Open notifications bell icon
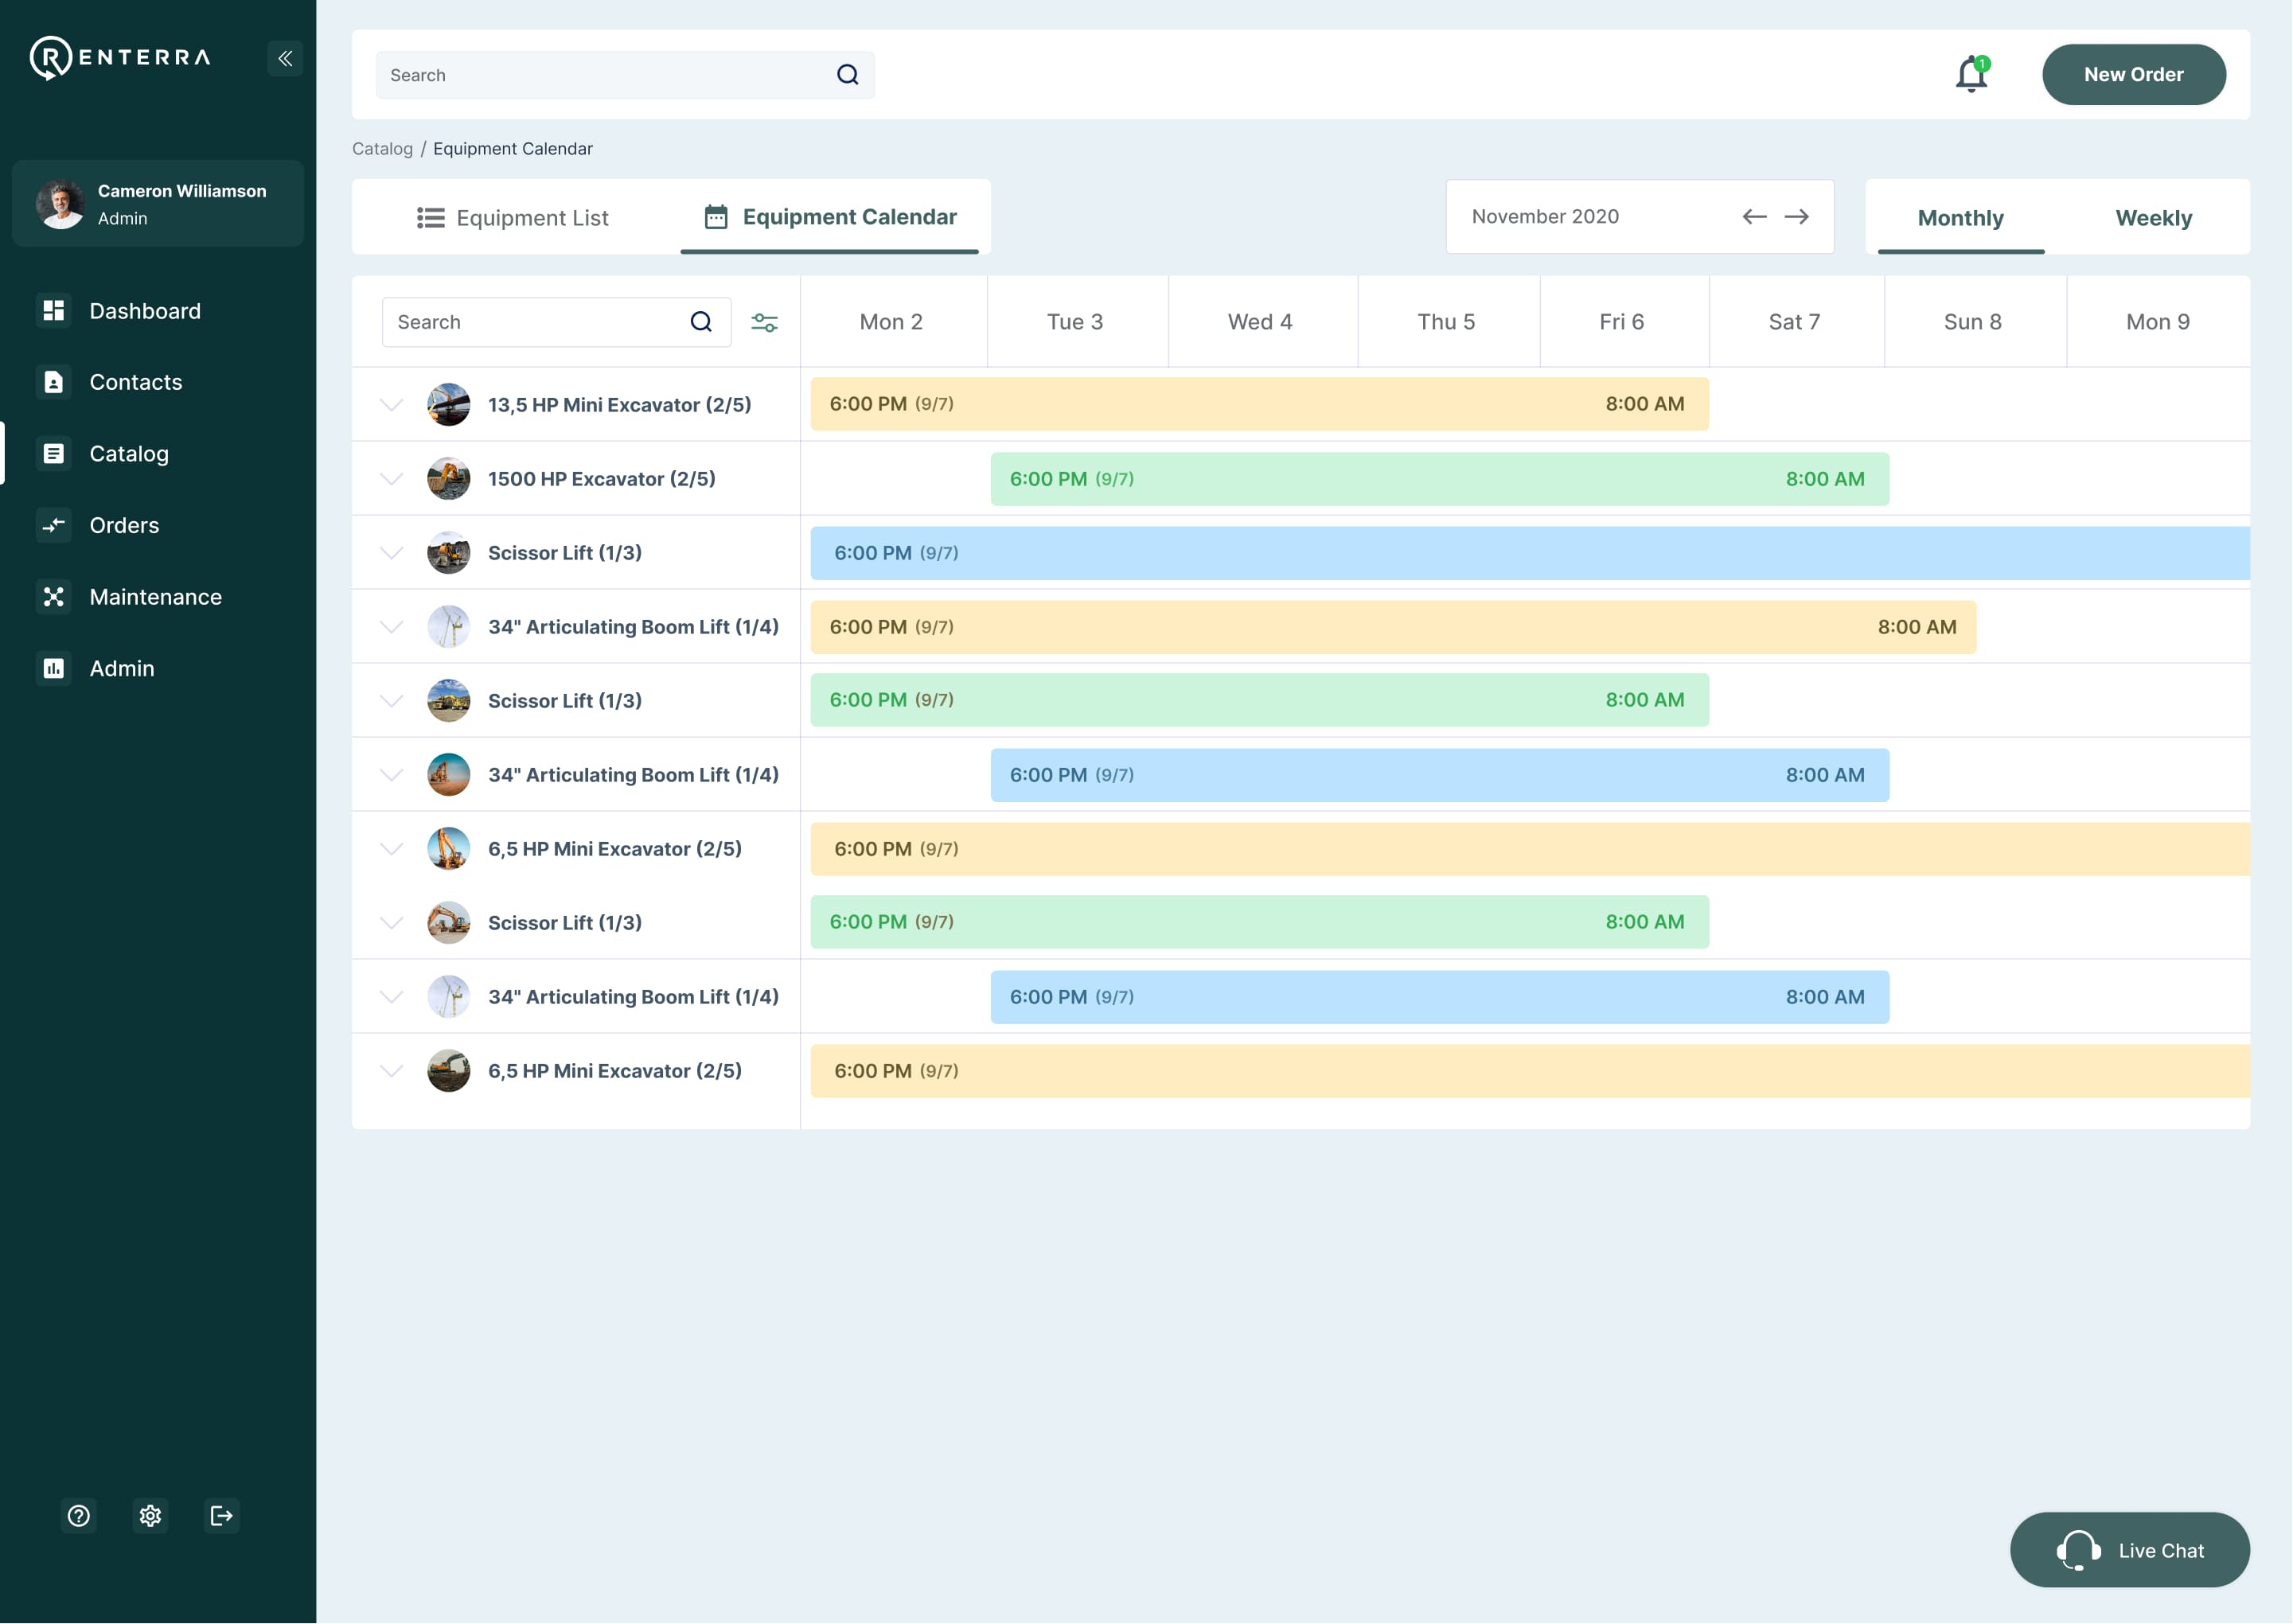2293x1624 pixels. pos(1972,74)
